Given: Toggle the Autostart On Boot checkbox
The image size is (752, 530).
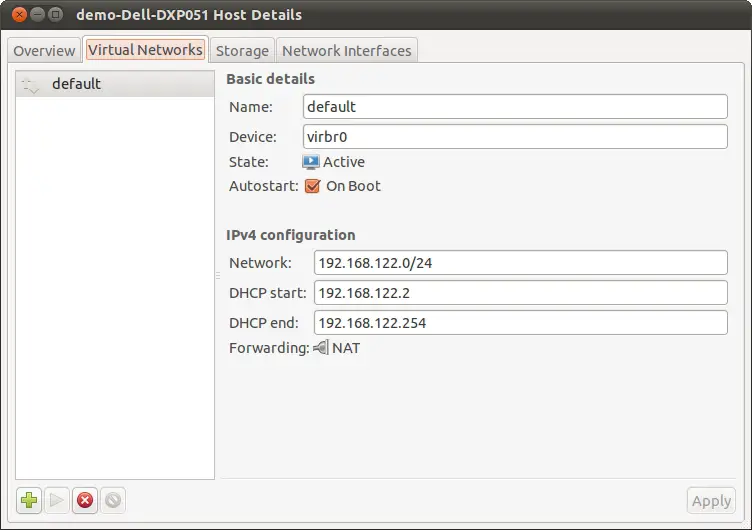Looking at the screenshot, I should pos(312,186).
